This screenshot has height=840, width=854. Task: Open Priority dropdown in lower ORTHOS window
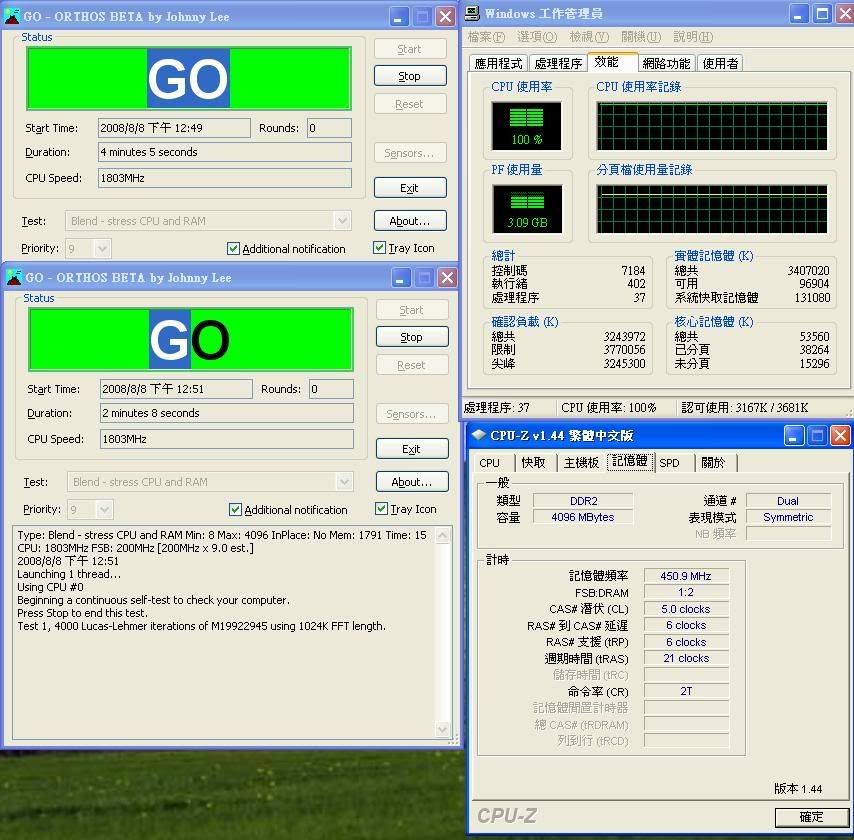pos(104,510)
